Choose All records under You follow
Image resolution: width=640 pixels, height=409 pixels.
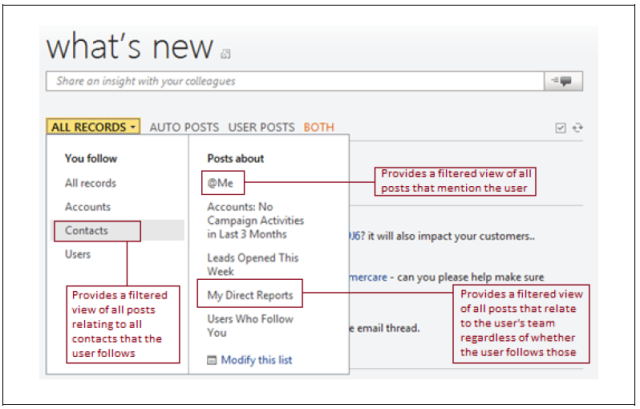(90, 183)
